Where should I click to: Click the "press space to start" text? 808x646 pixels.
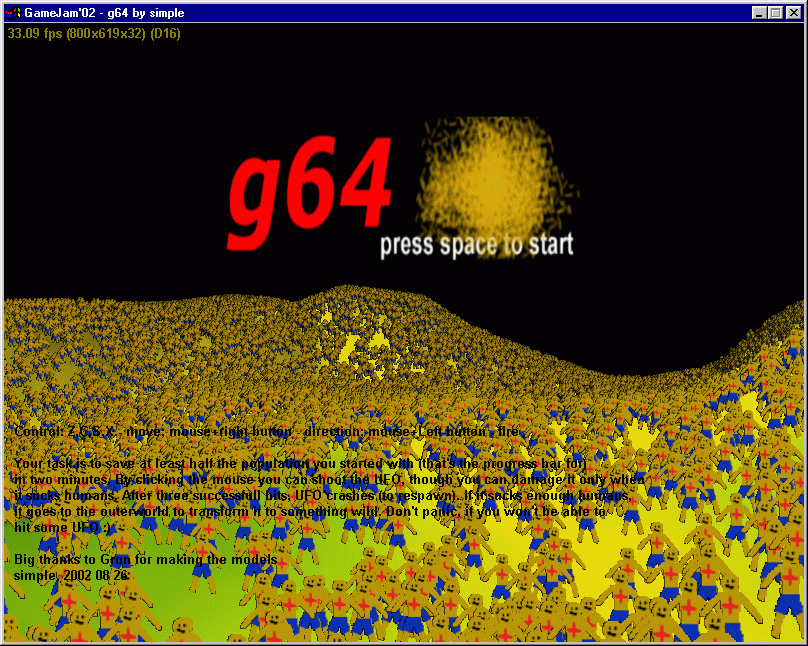[x=477, y=244]
